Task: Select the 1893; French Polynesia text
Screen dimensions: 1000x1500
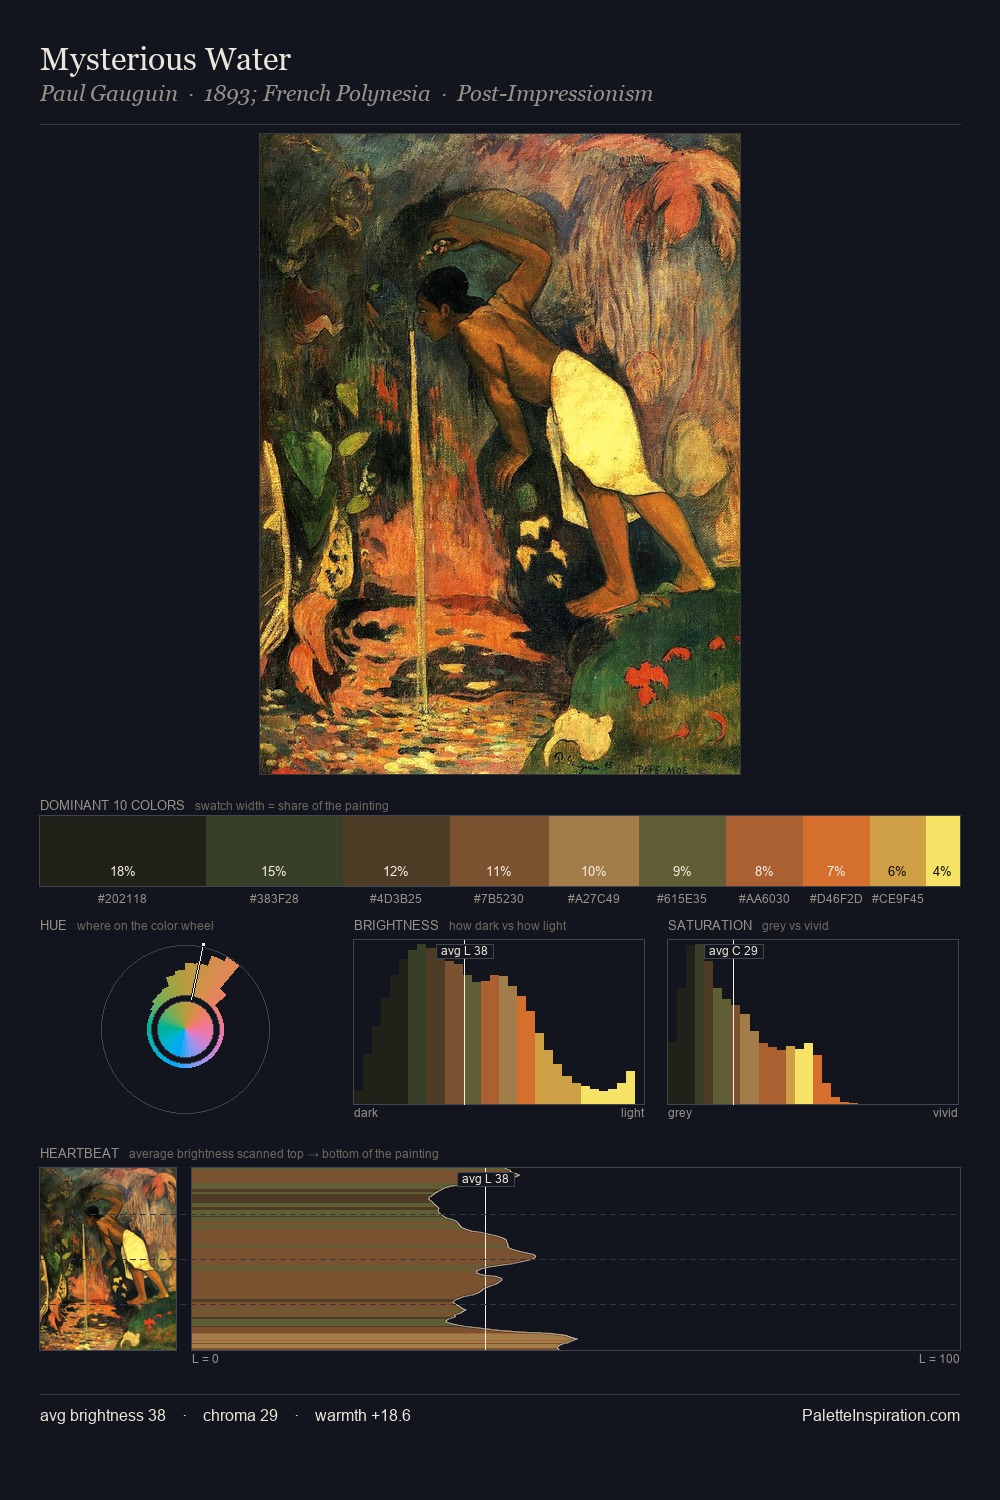Action: 317,94
